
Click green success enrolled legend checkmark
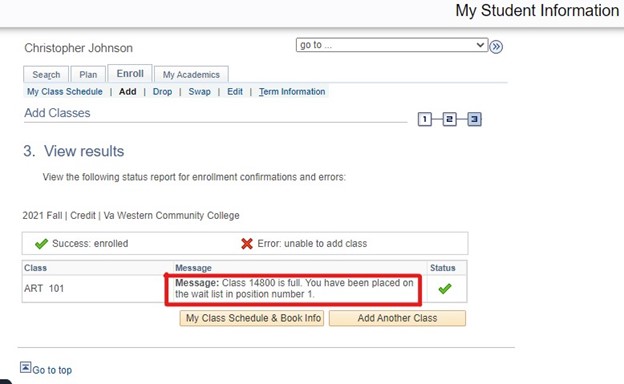[41, 244]
